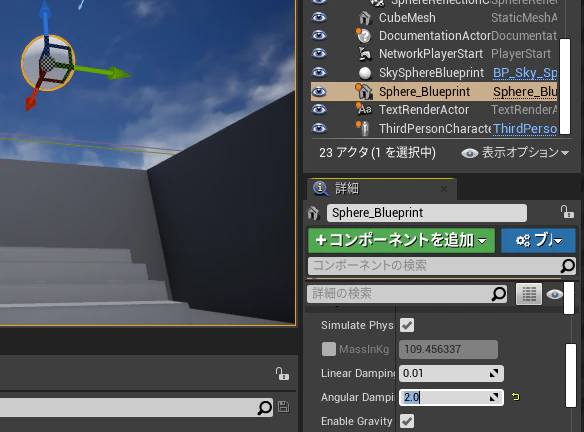The height and width of the screenshot is (432, 584).
Task: Click the SkySphereBlueprint sphere icon
Action: [365, 73]
